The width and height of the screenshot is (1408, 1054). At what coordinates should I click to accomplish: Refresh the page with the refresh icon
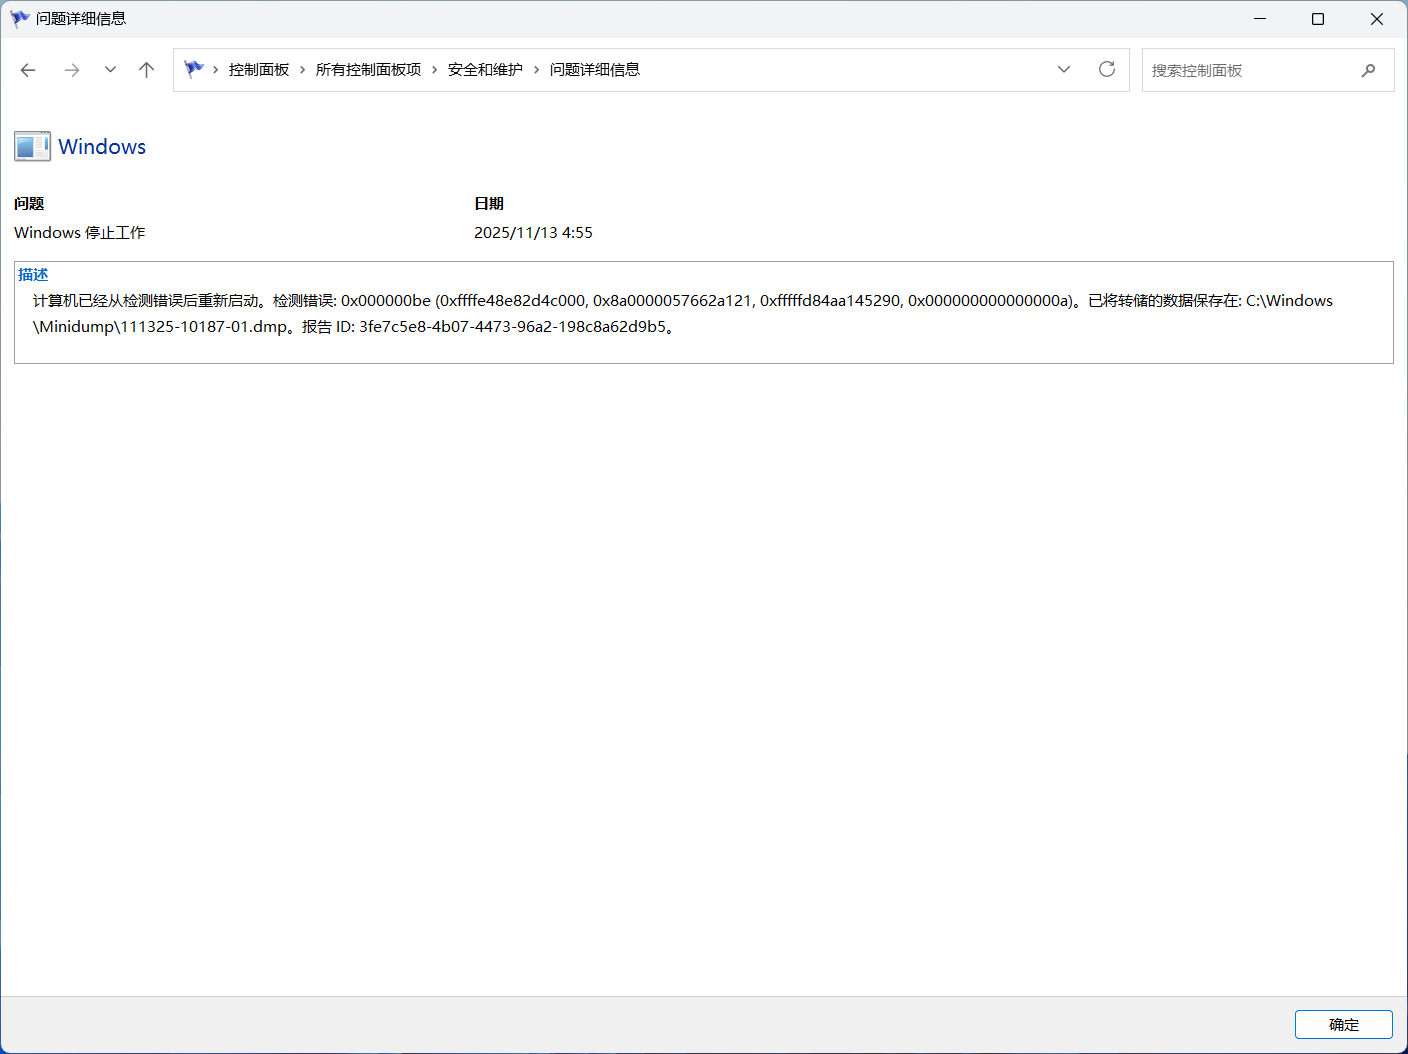point(1107,69)
